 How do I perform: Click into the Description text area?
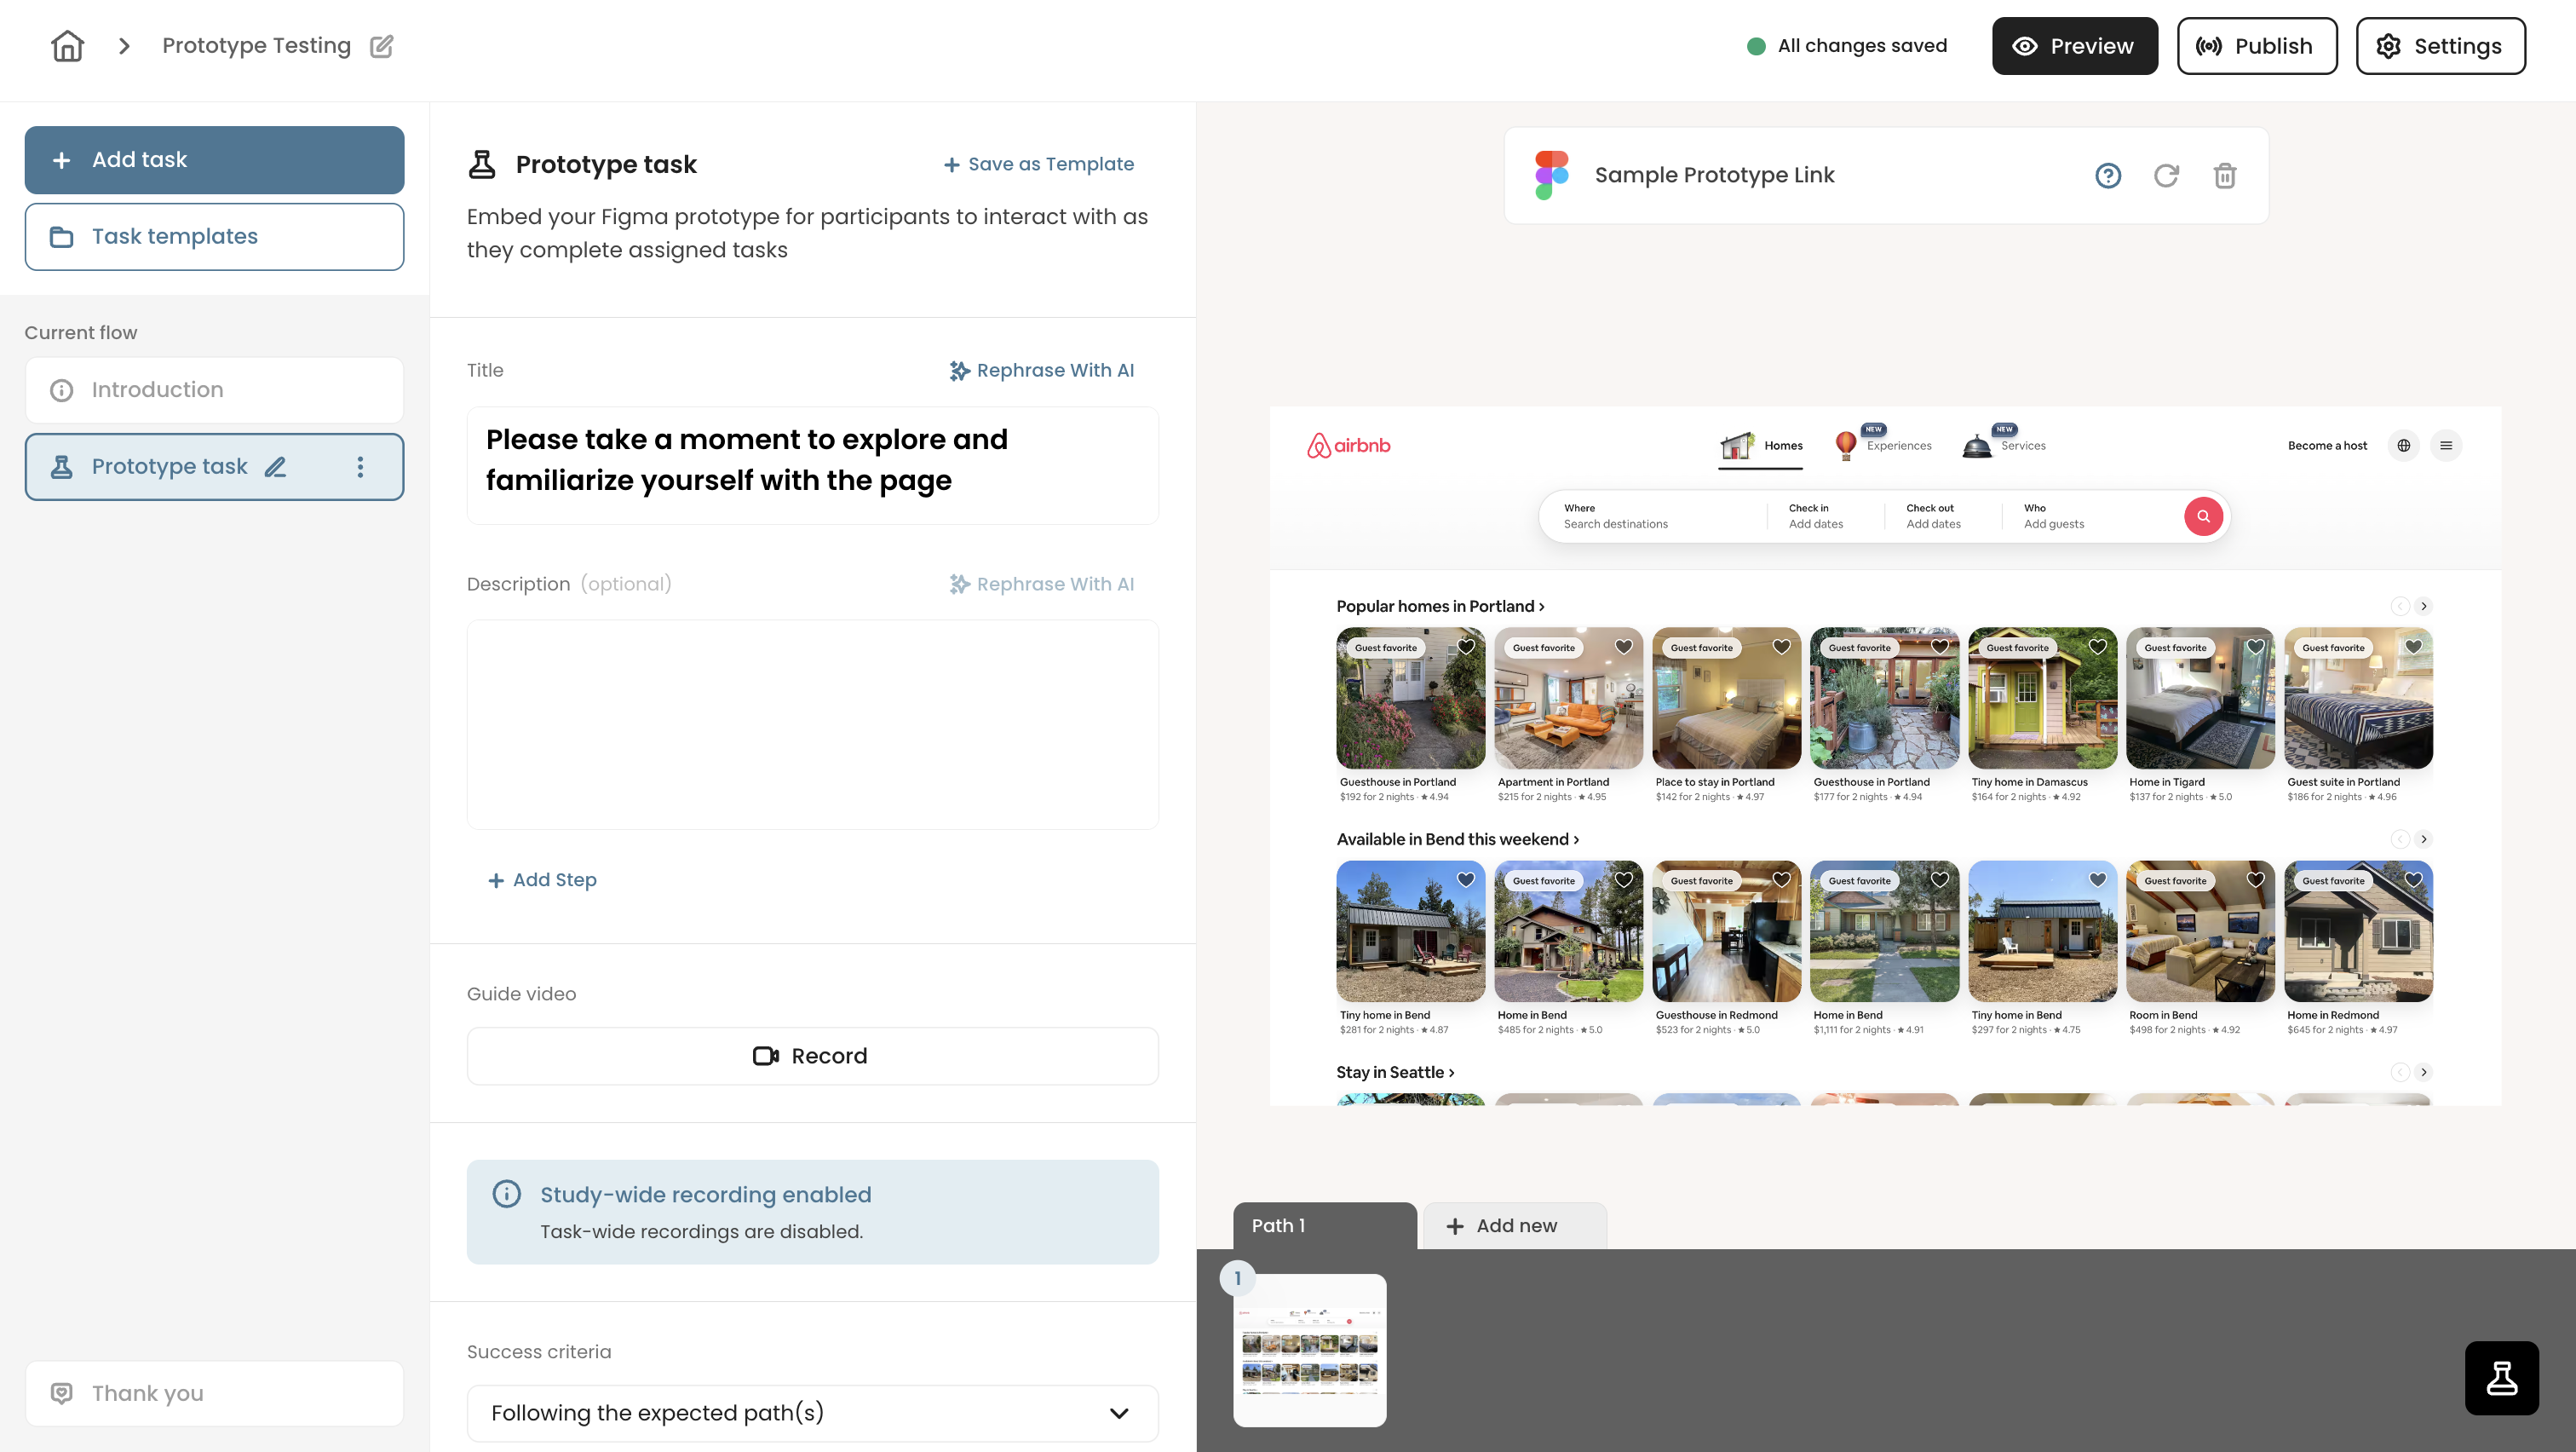tap(812, 724)
